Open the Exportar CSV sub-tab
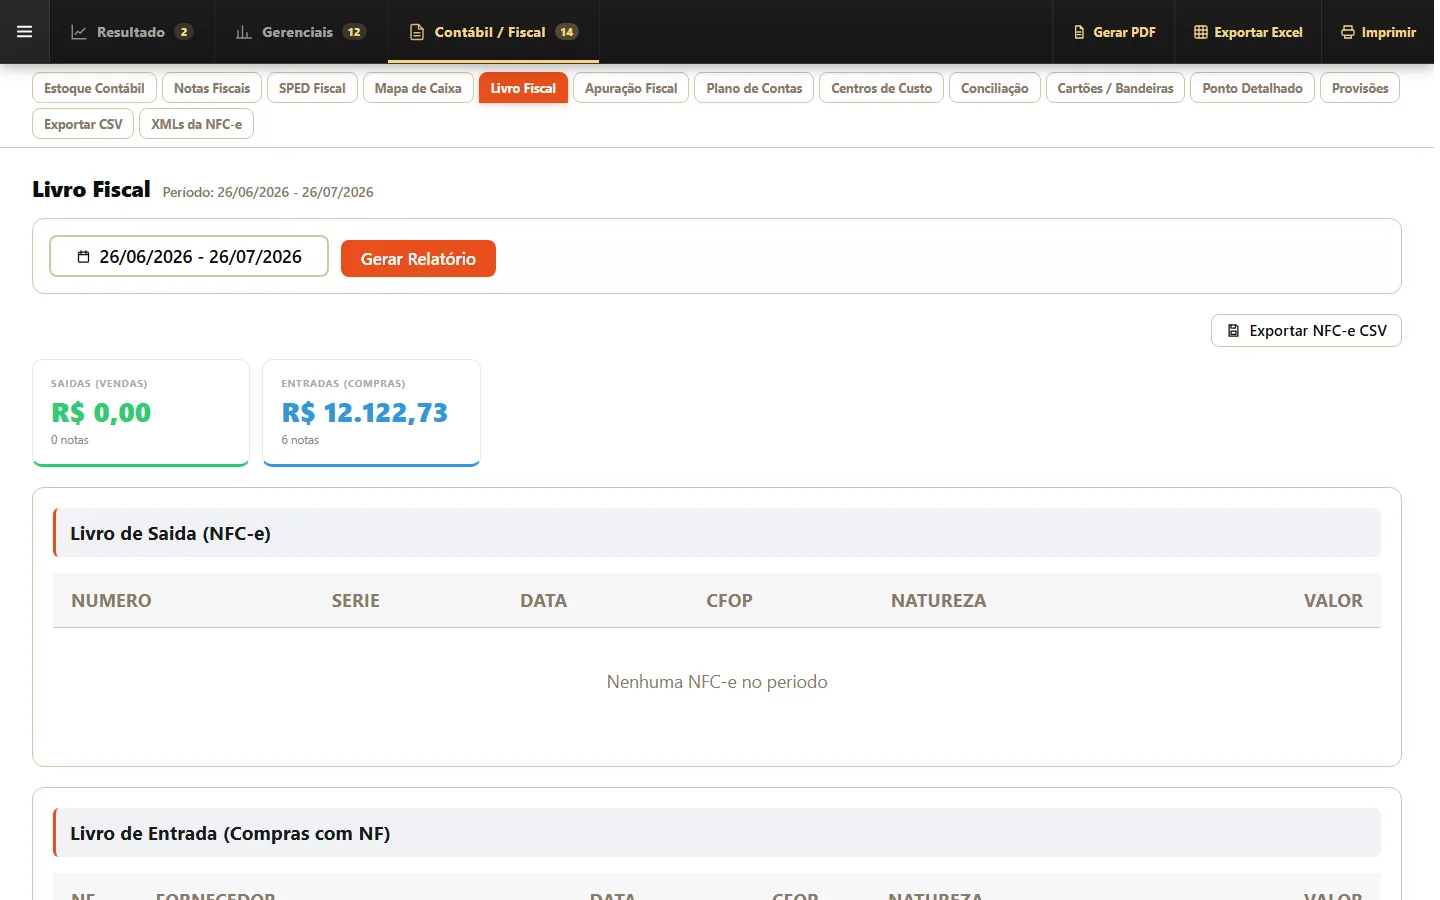This screenshot has height=900, width=1440. click(x=83, y=124)
